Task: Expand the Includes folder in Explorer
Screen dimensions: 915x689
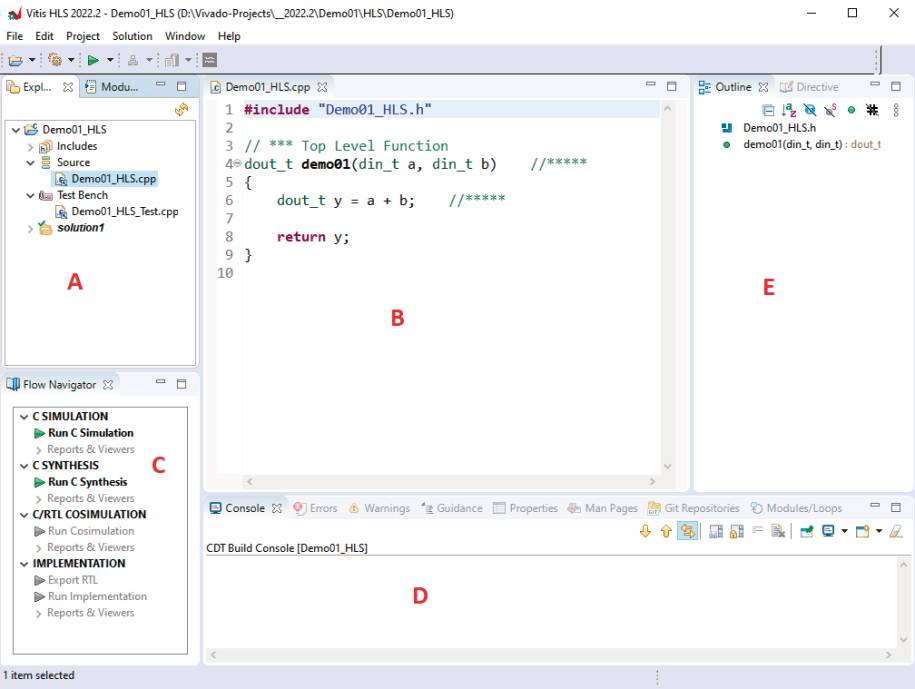Action: [30, 146]
